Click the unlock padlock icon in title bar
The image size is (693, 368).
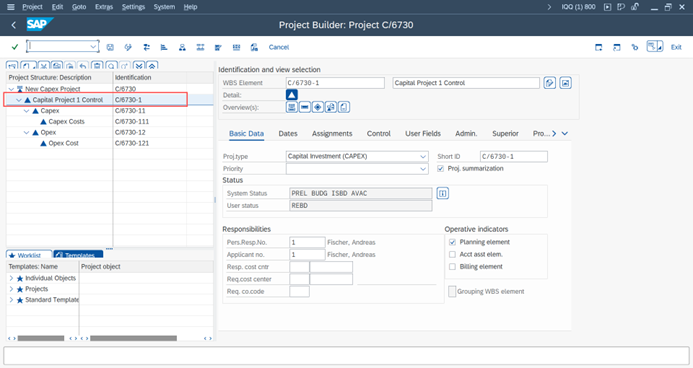point(635,7)
